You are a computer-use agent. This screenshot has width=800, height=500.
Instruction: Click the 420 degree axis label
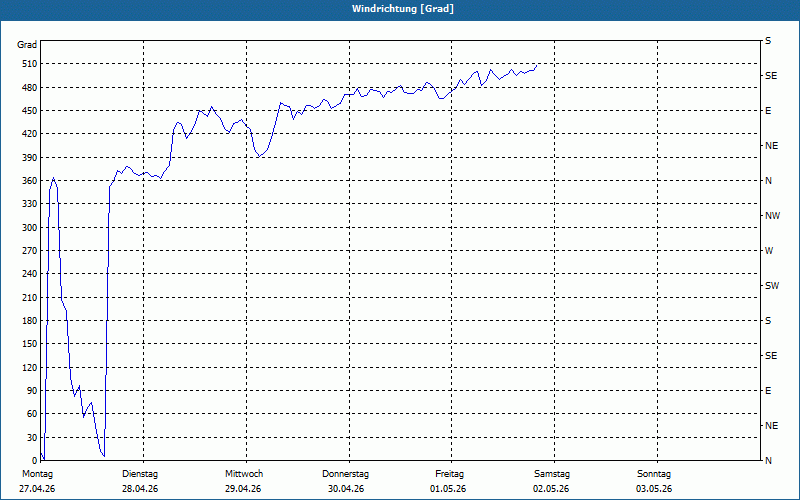tap(30, 134)
